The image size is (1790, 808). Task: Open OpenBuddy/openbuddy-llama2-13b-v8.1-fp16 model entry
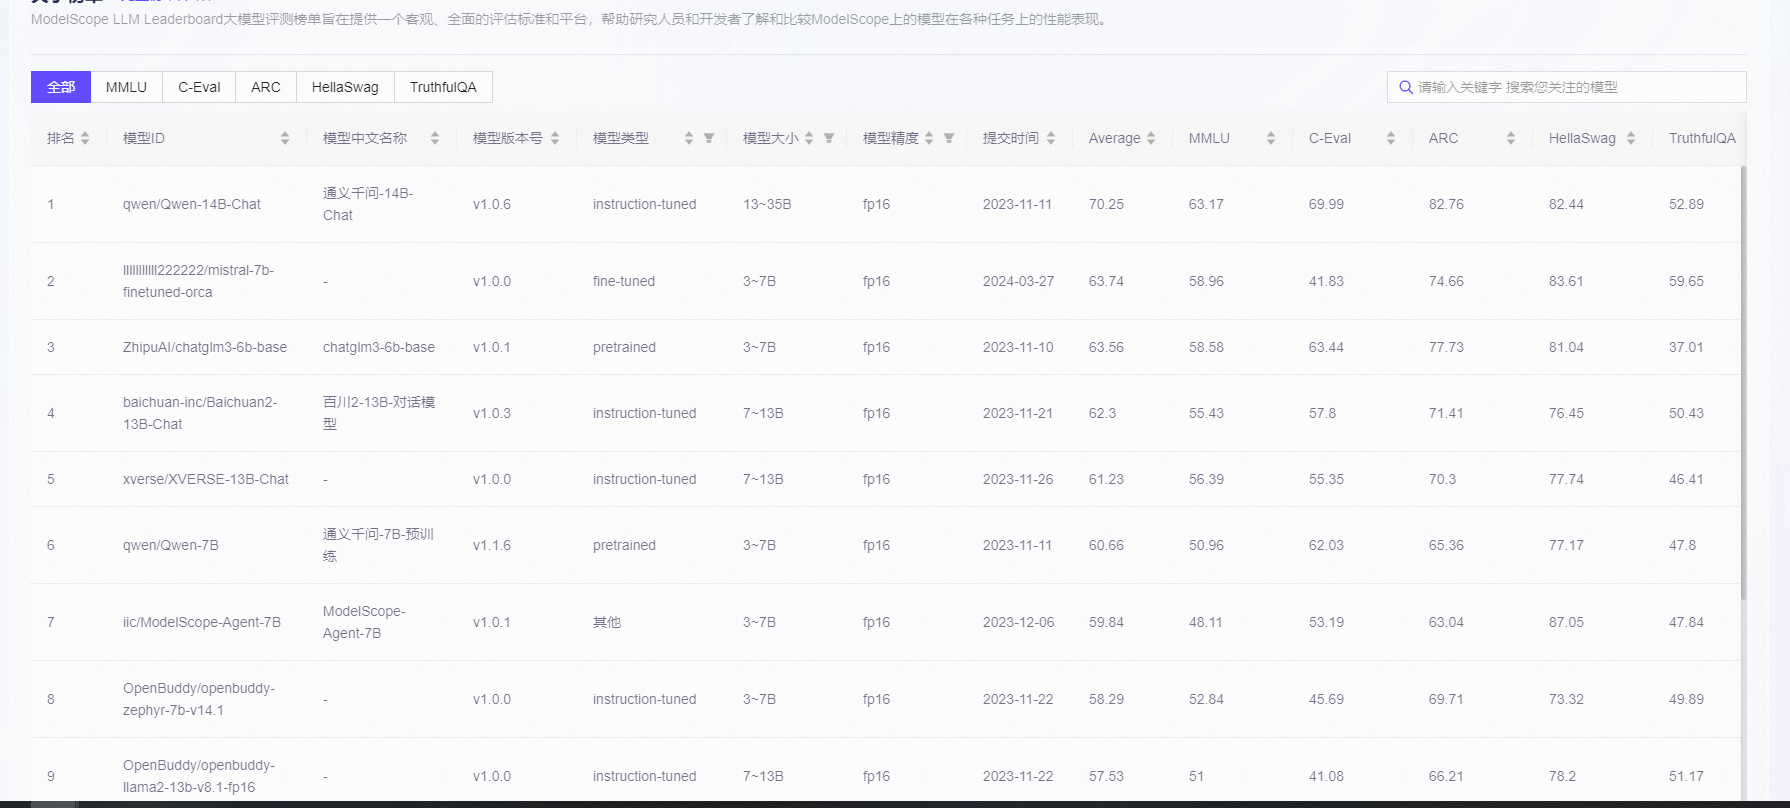point(199,776)
